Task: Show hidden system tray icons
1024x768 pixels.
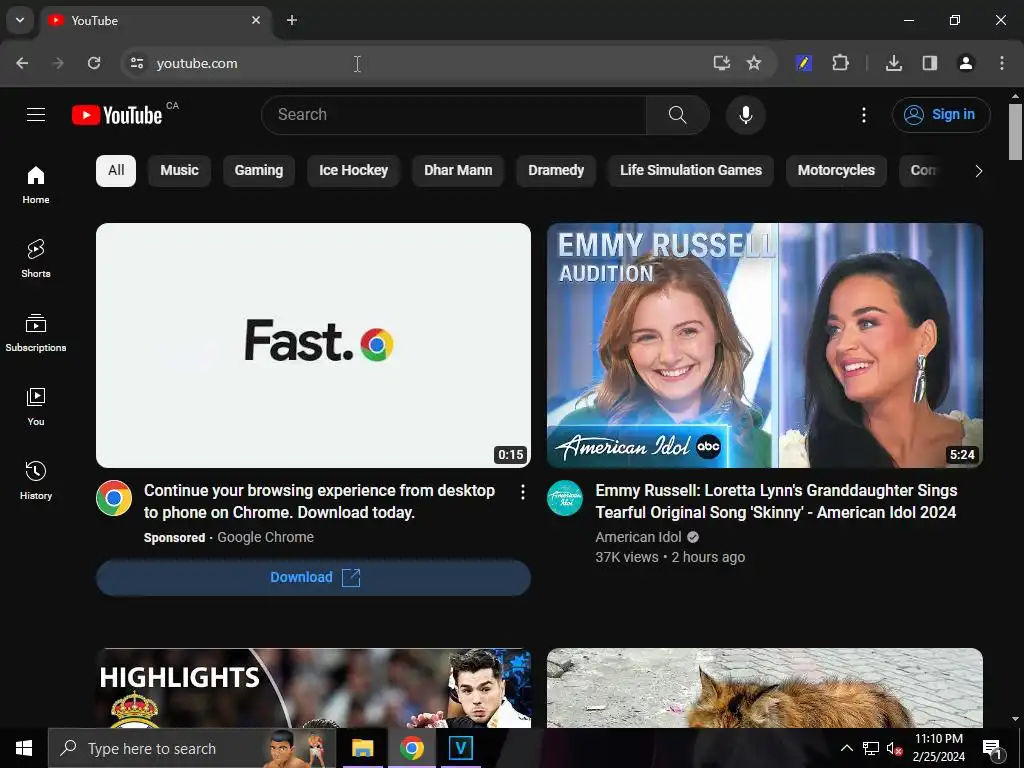Action: tap(846, 748)
